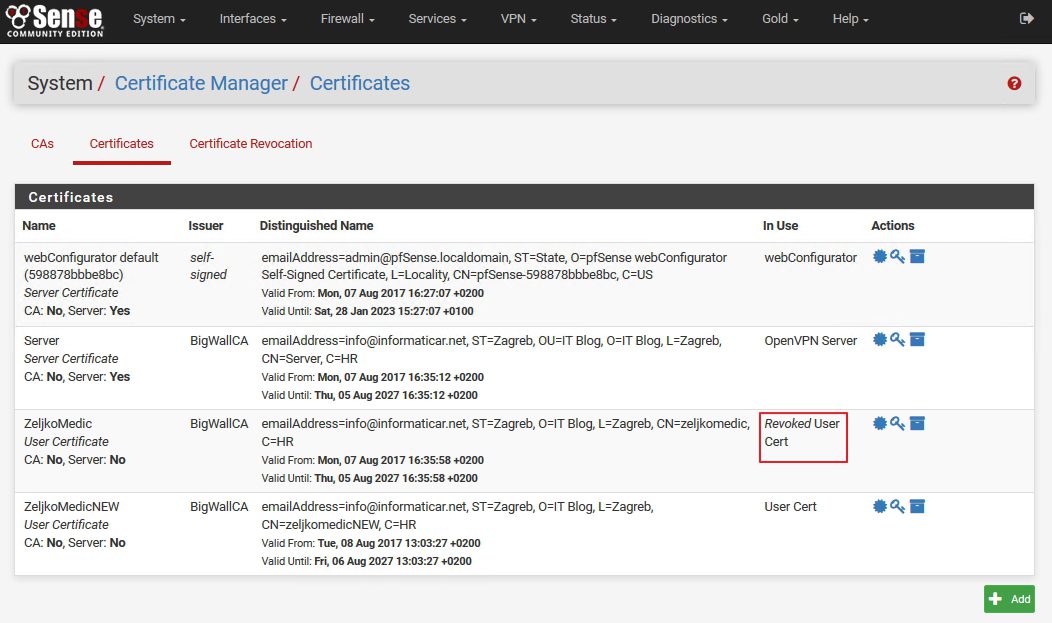Click the pfSense Community Edition logo
This screenshot has height=623, width=1052.
(54, 20)
